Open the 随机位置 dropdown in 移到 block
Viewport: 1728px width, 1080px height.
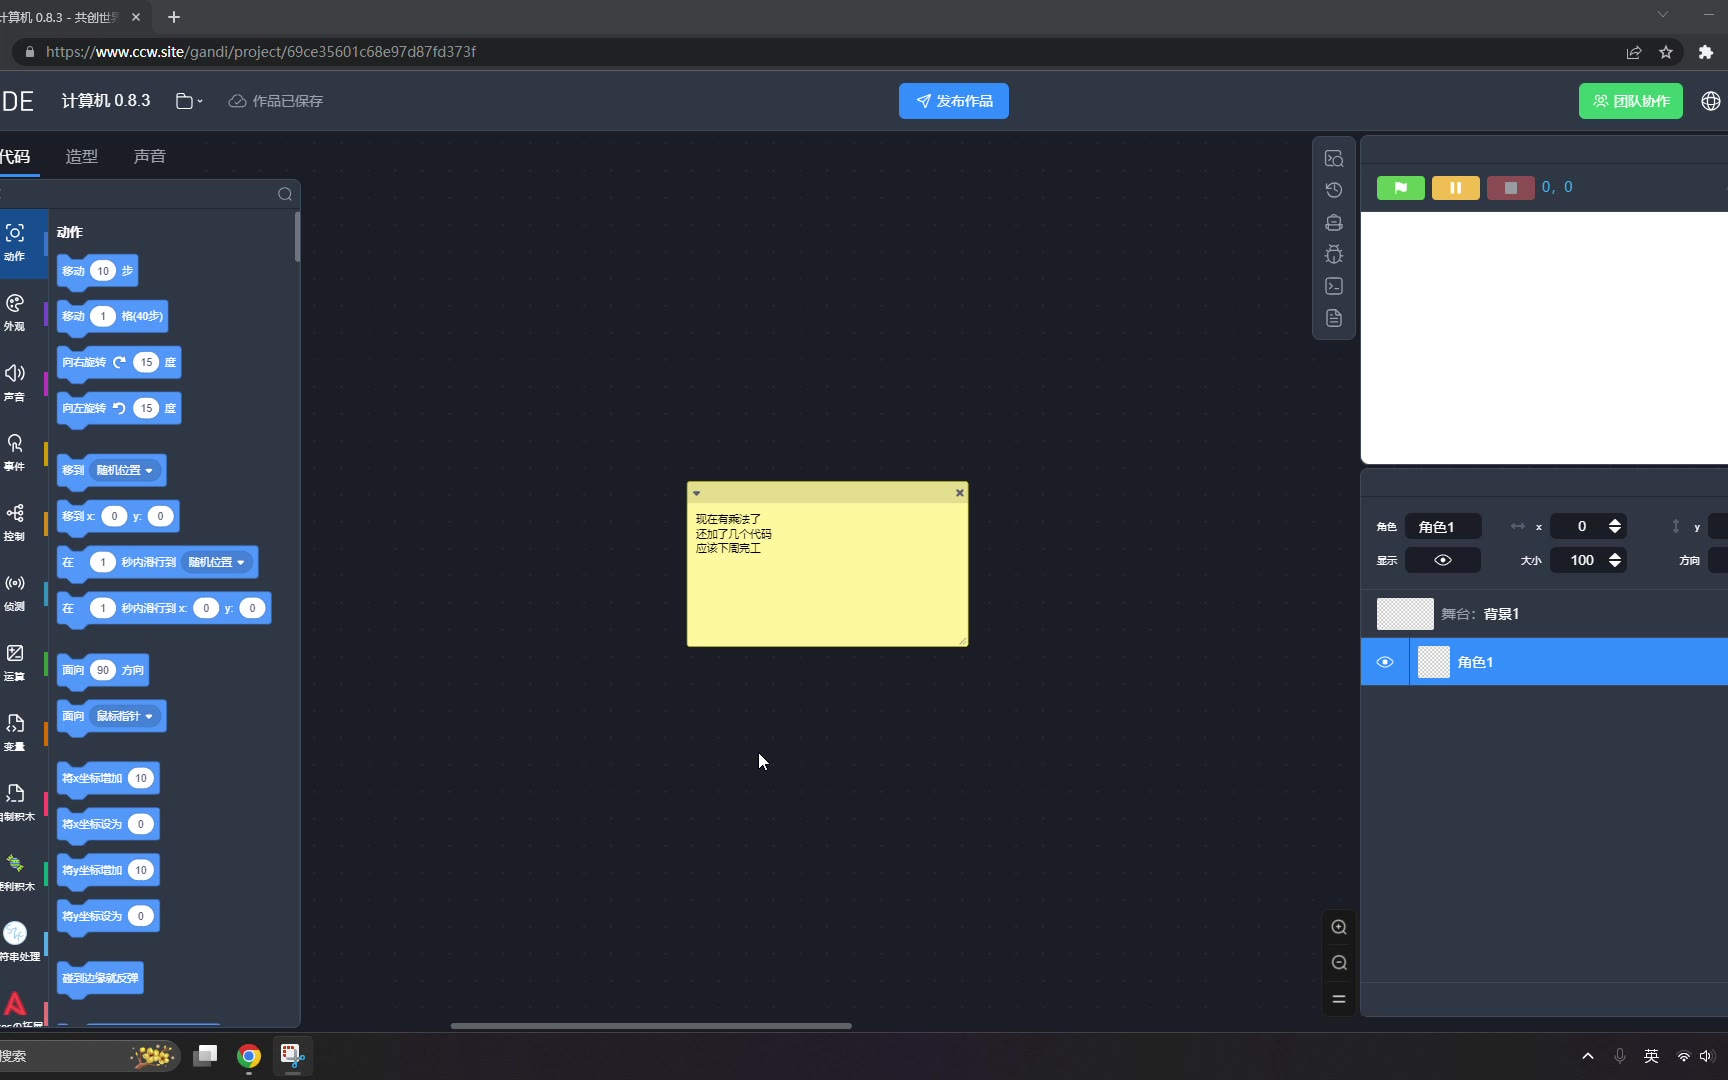(x=125, y=470)
